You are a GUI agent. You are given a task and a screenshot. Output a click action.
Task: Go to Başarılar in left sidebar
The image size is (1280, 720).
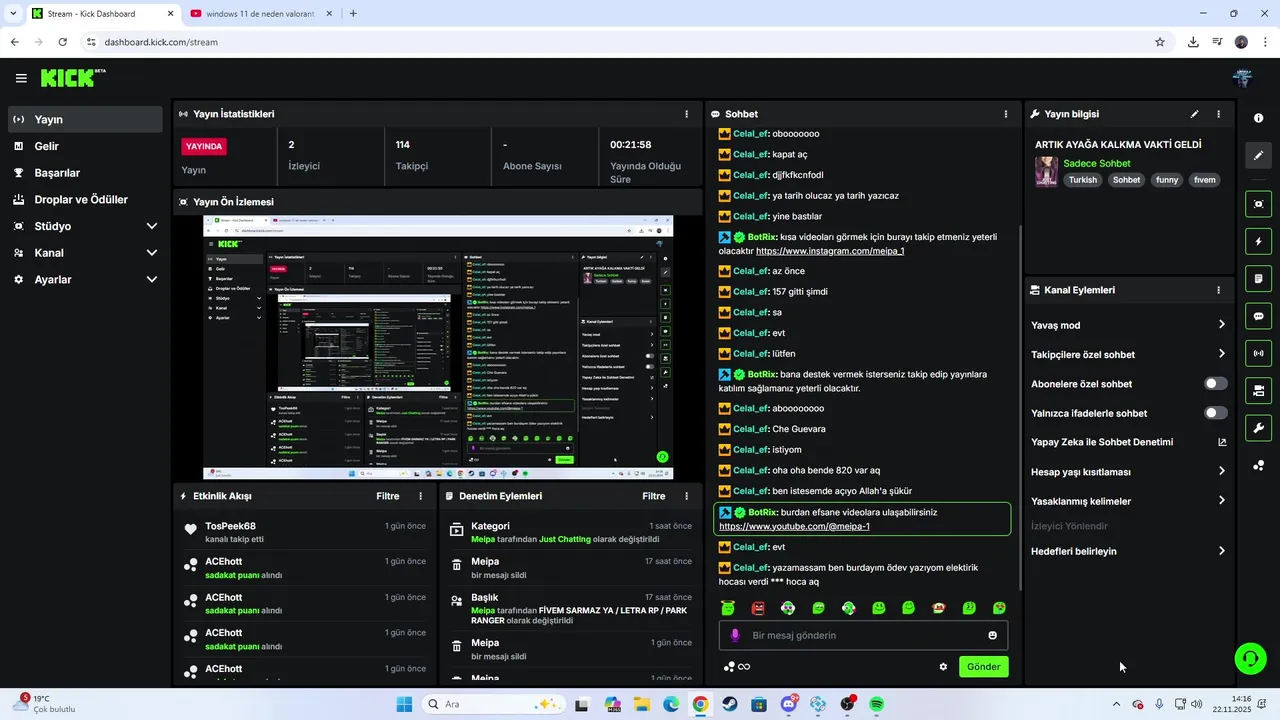coord(85,173)
